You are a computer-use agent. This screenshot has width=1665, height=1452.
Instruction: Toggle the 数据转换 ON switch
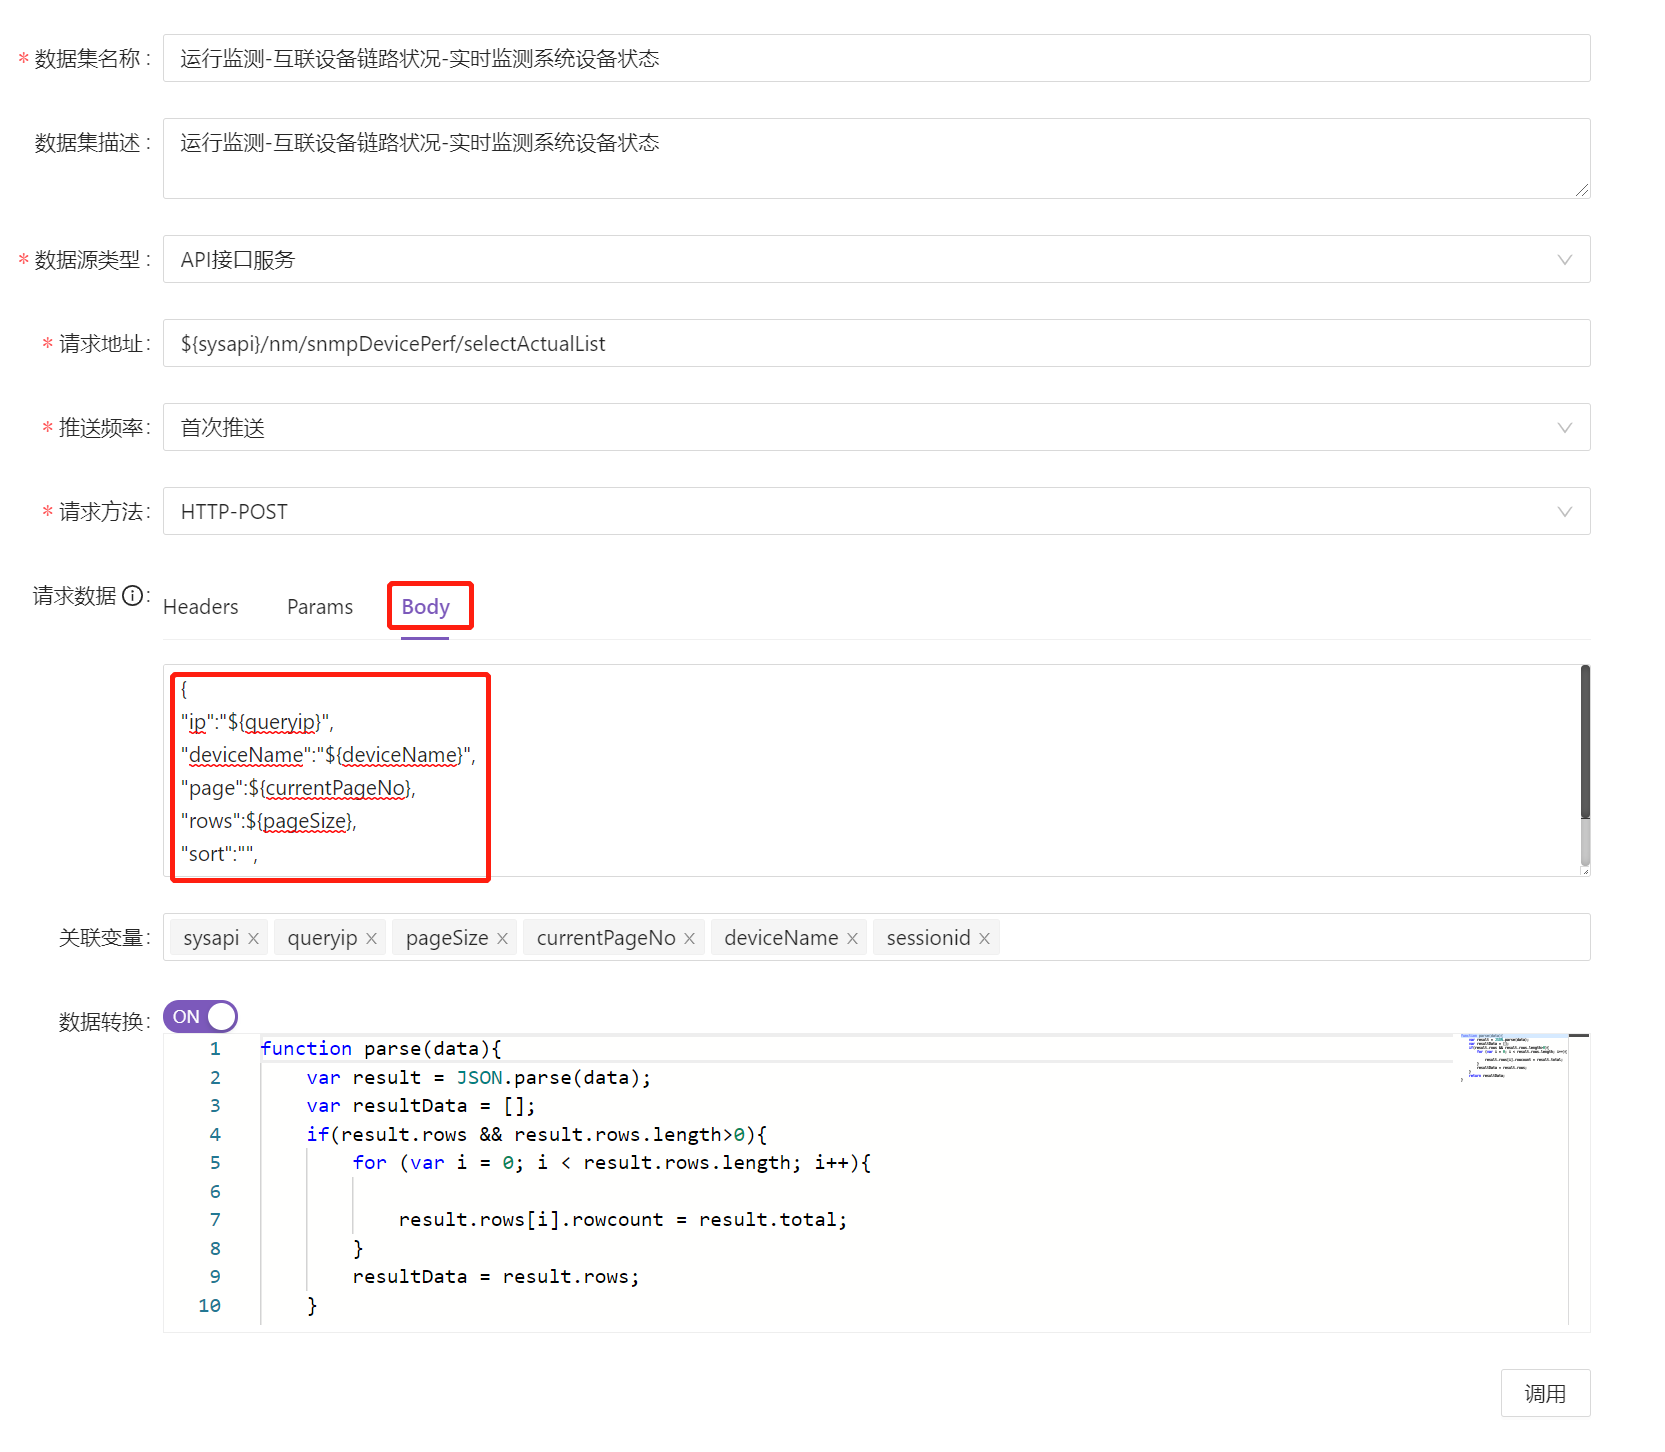click(x=200, y=1017)
